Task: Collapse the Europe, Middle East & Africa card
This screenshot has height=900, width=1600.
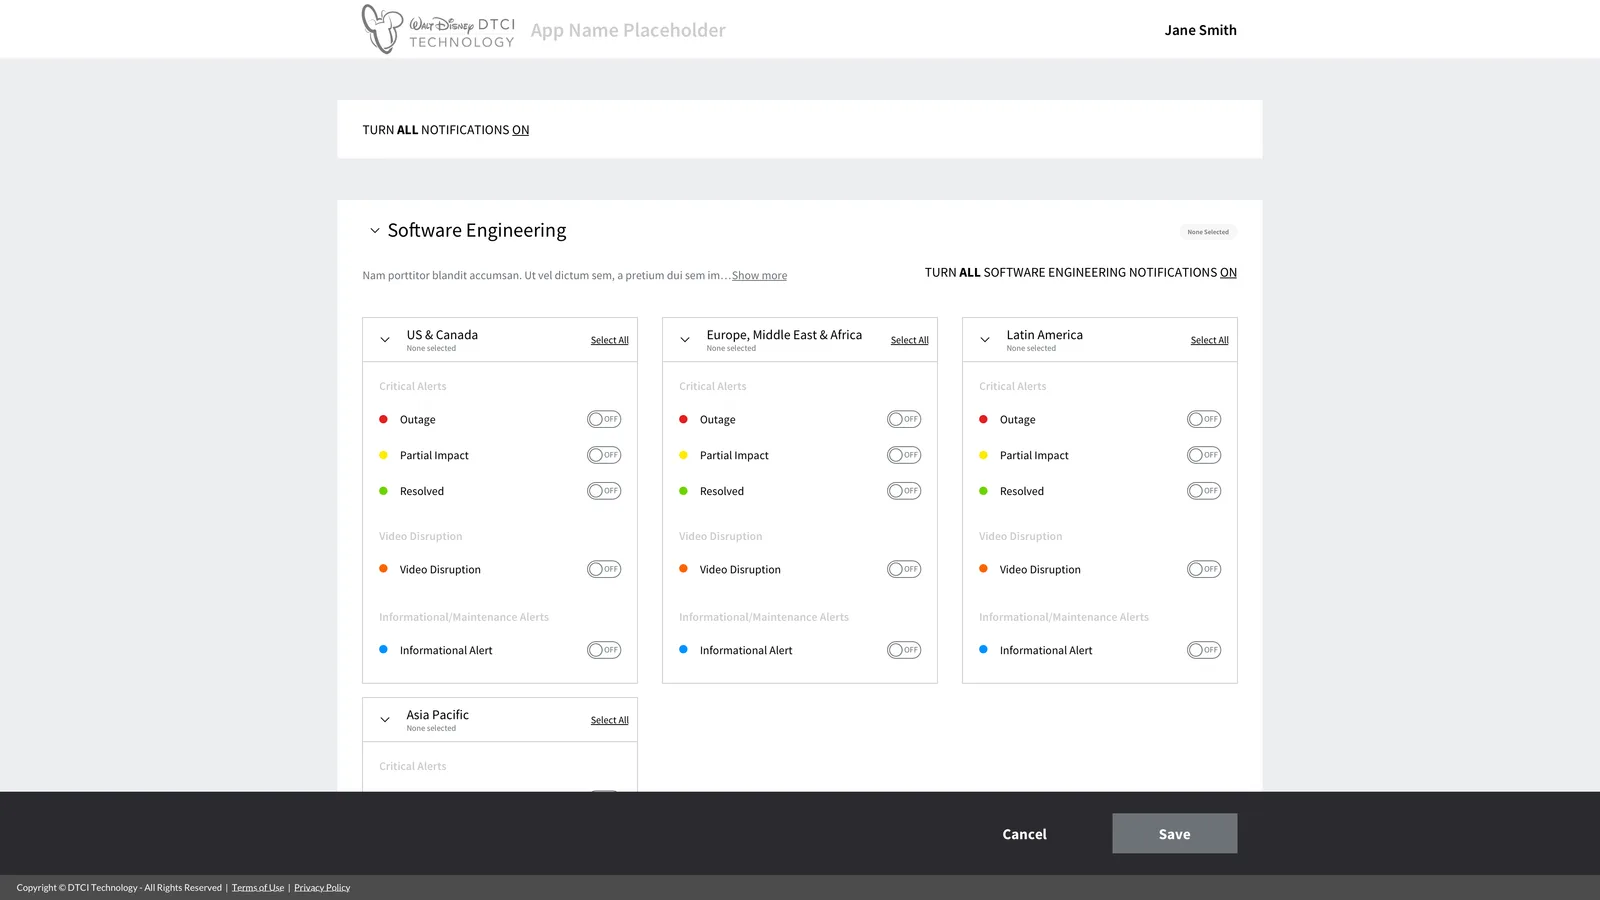Action: coord(685,340)
